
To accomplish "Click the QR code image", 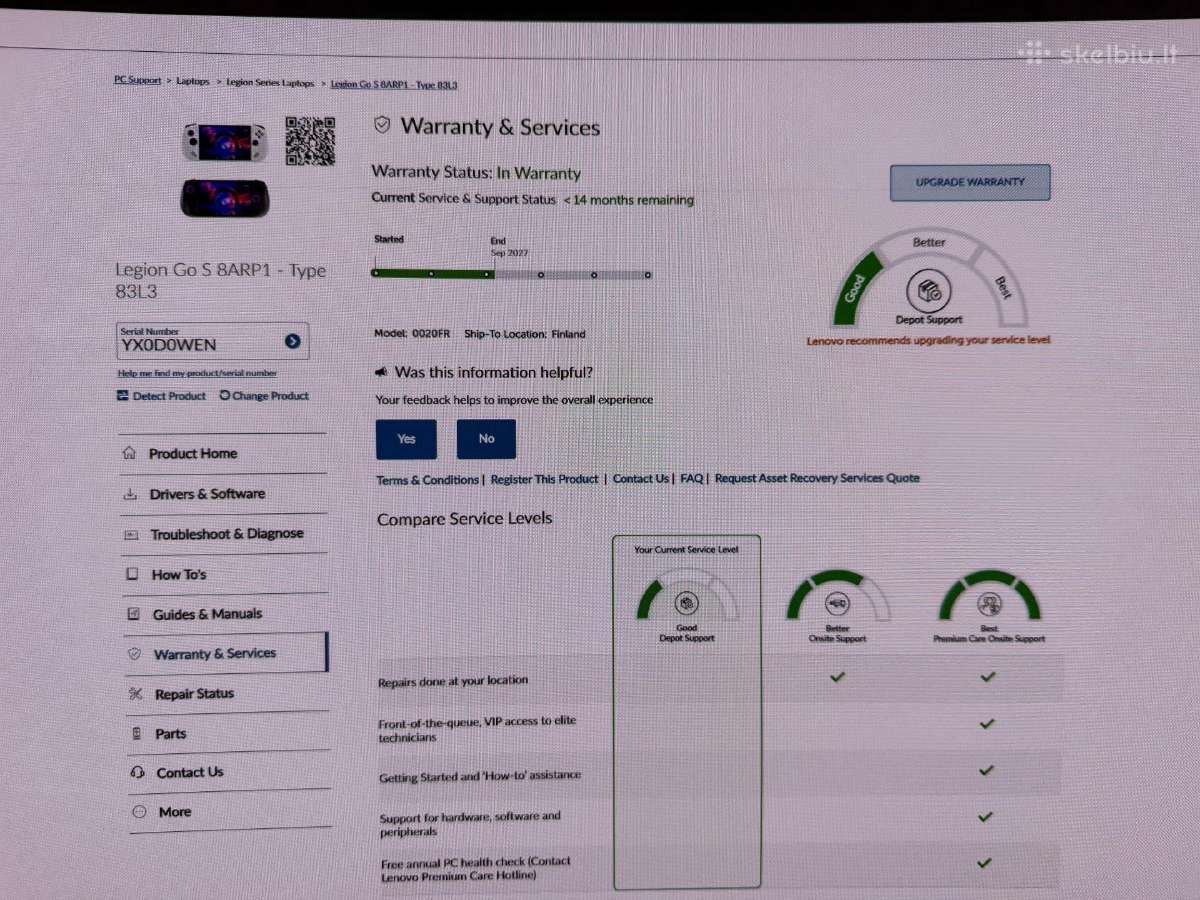I will [310, 141].
